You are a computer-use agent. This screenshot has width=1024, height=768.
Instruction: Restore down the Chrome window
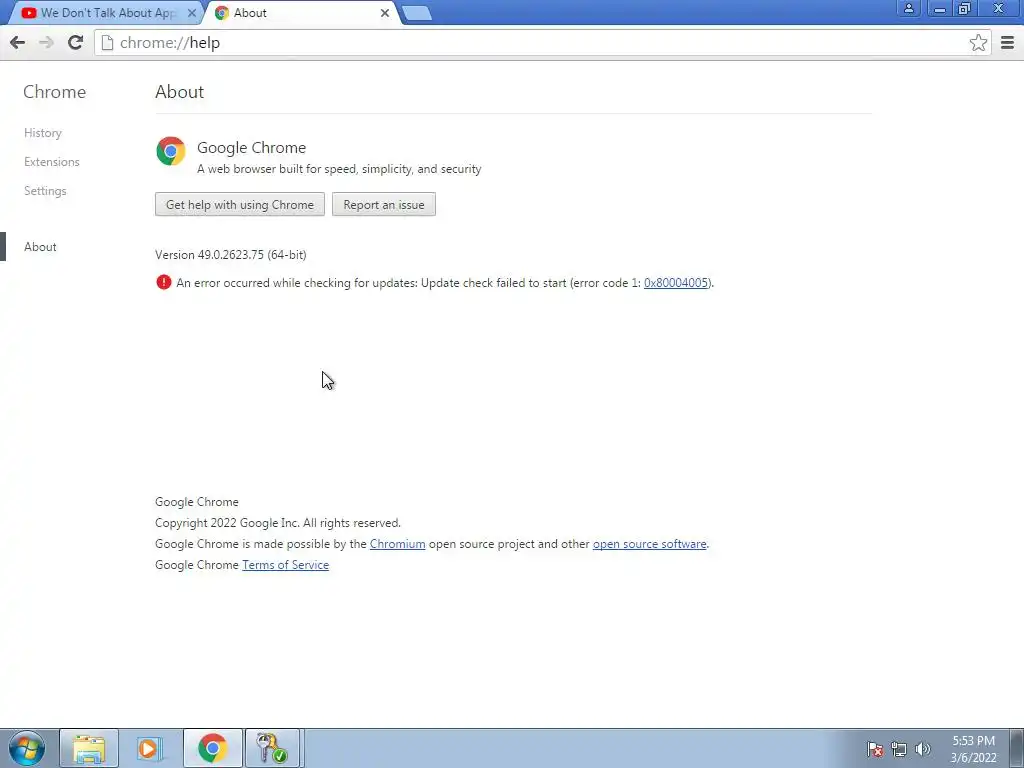tap(965, 8)
